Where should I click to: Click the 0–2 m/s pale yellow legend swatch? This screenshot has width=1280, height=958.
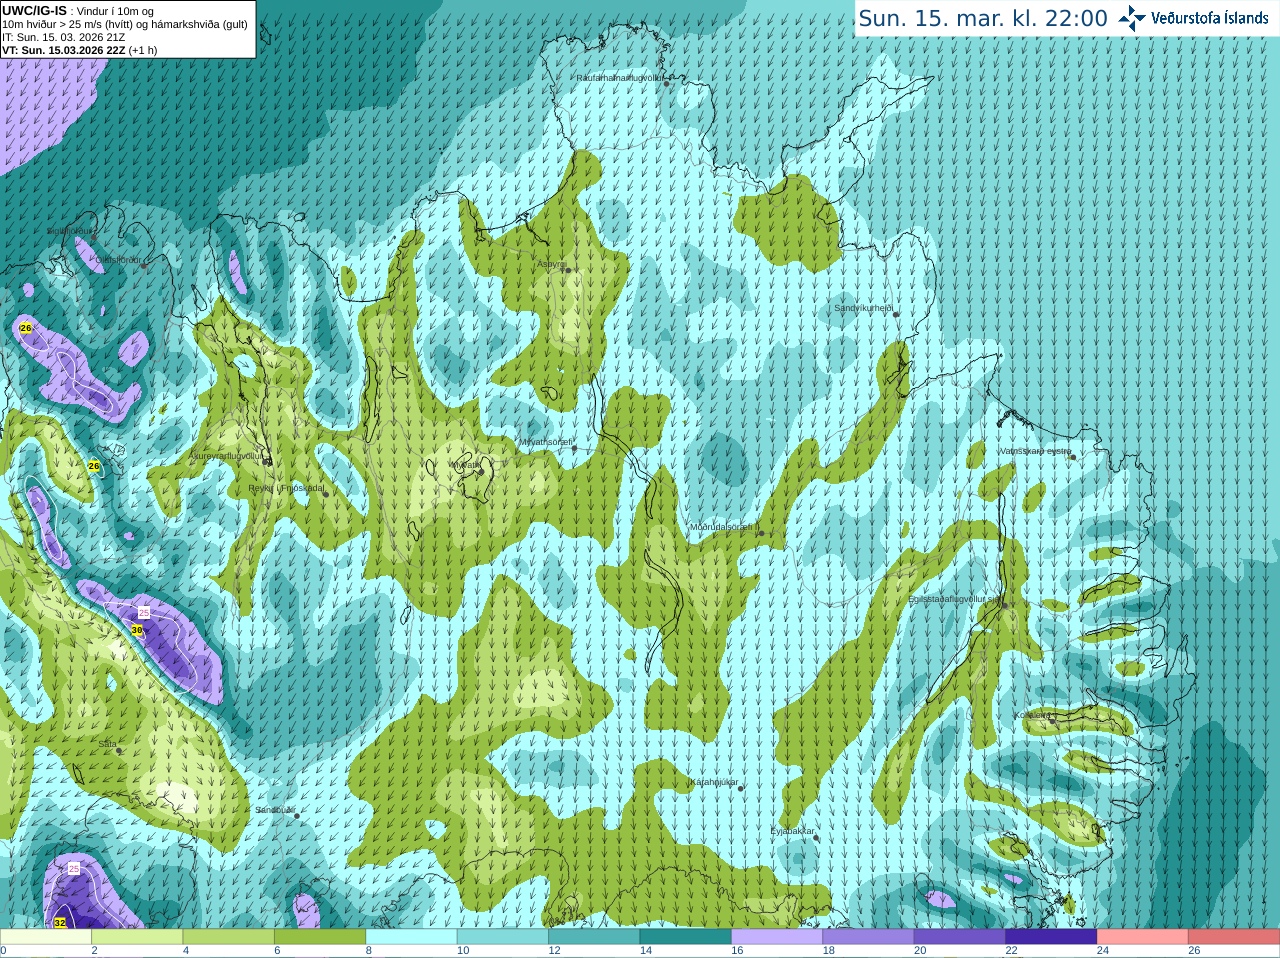pyautogui.click(x=47, y=937)
